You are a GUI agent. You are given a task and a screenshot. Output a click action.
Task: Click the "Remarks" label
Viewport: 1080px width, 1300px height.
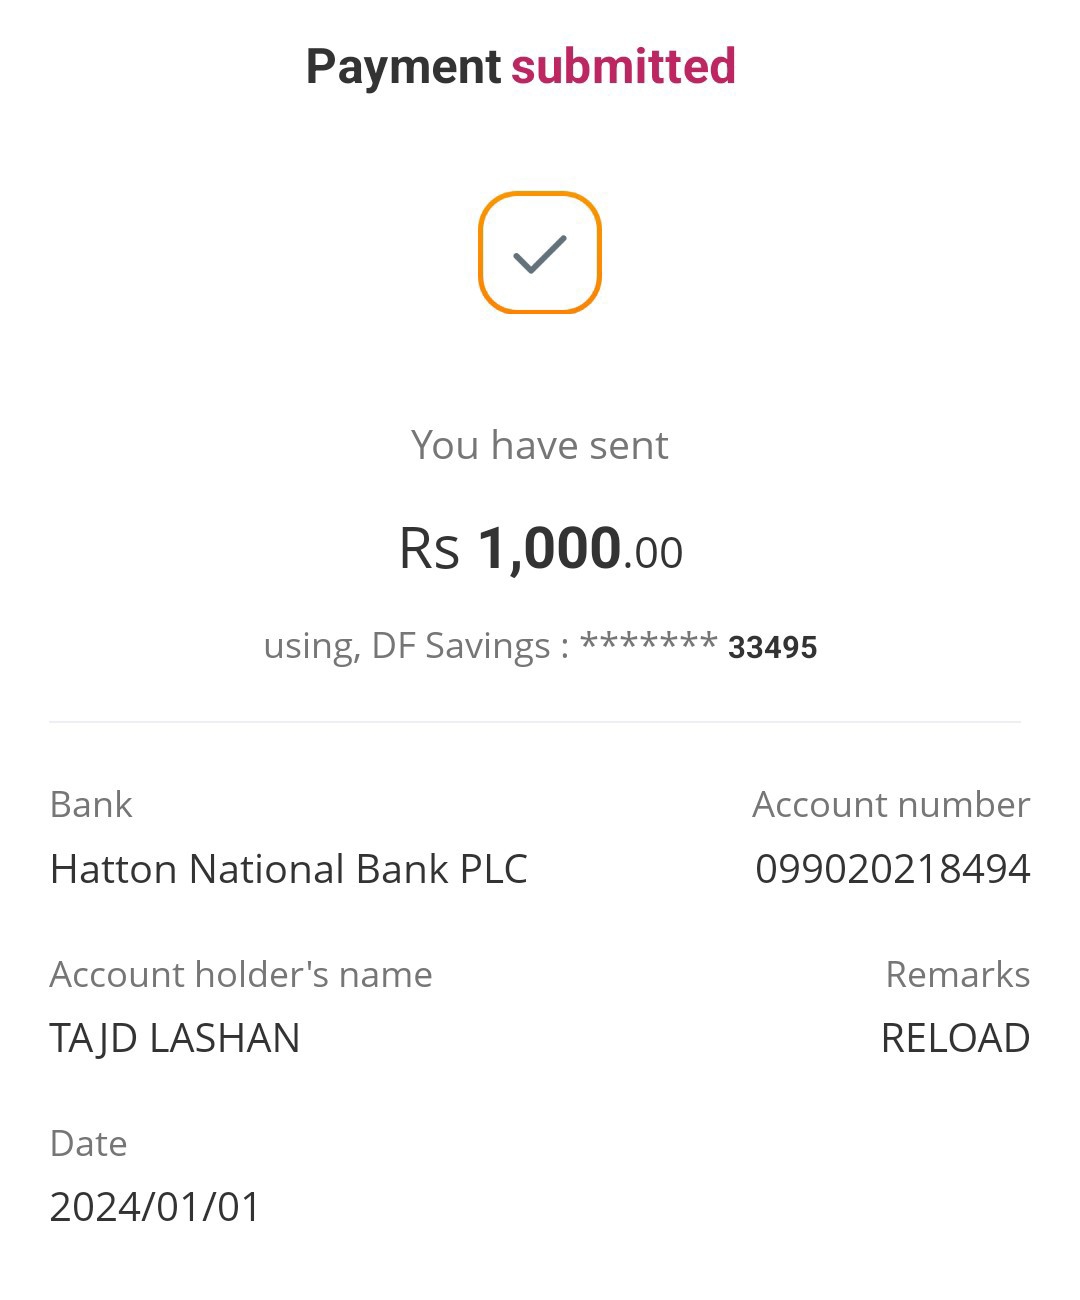[x=957, y=974]
